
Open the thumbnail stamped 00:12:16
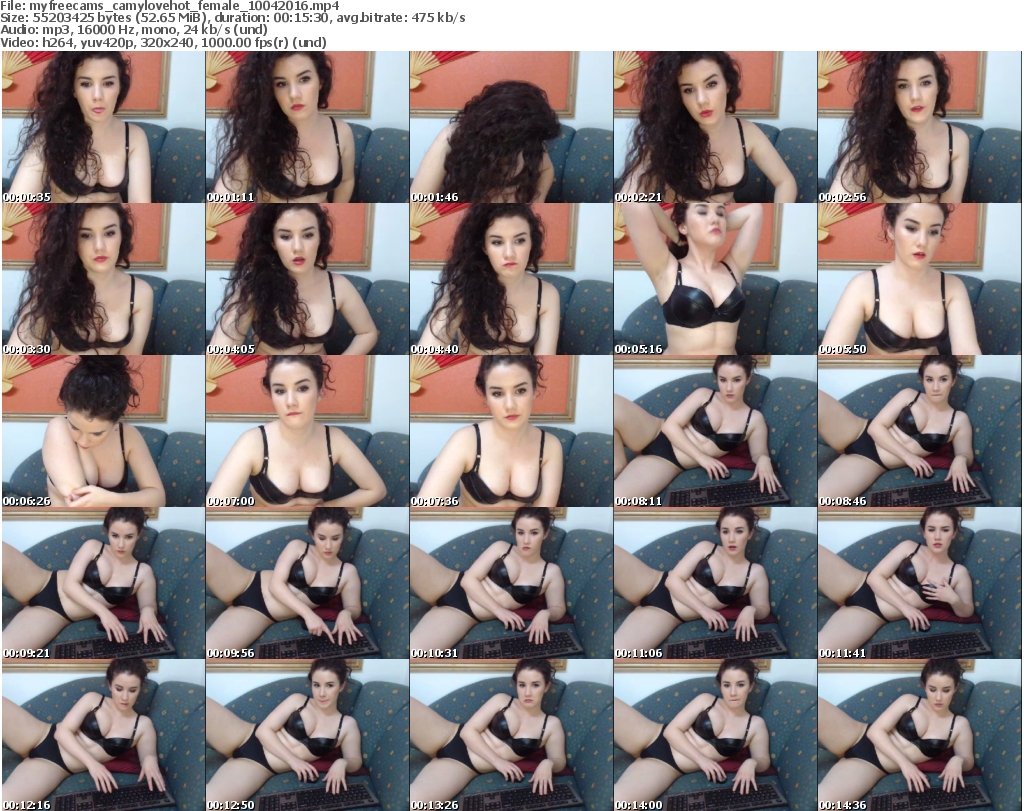point(103,735)
